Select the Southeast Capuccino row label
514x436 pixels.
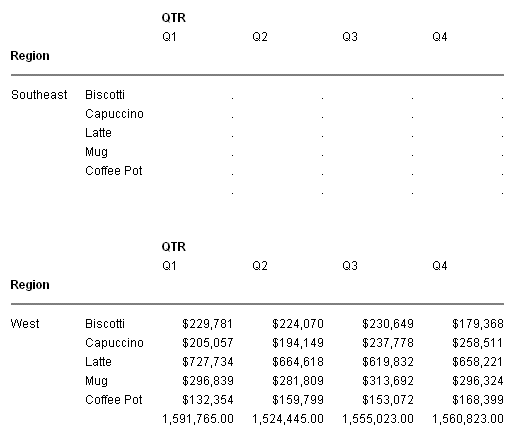pyautogui.click(x=114, y=114)
